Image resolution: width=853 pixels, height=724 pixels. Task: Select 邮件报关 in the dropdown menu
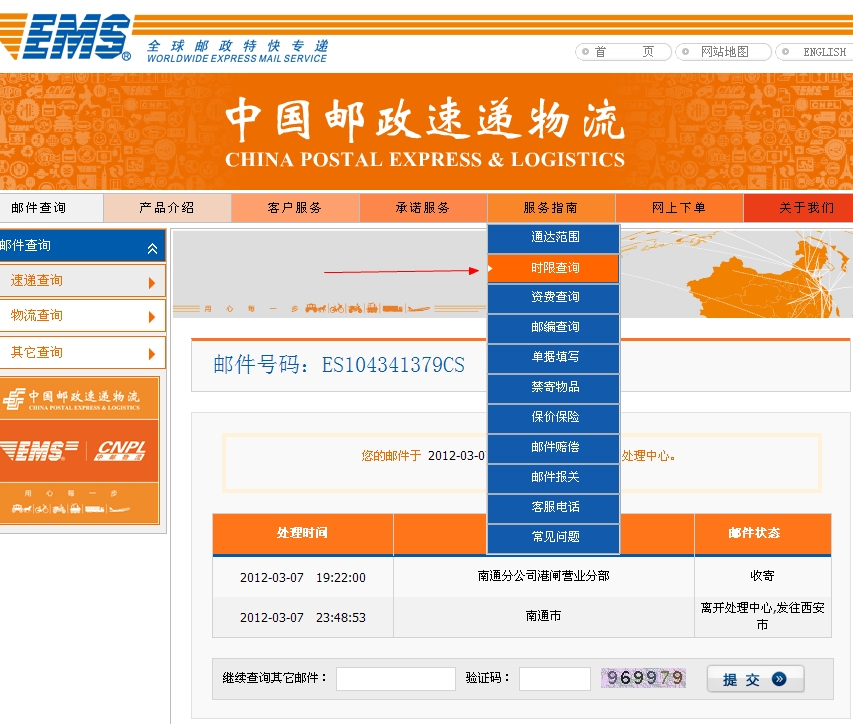[x=554, y=477]
